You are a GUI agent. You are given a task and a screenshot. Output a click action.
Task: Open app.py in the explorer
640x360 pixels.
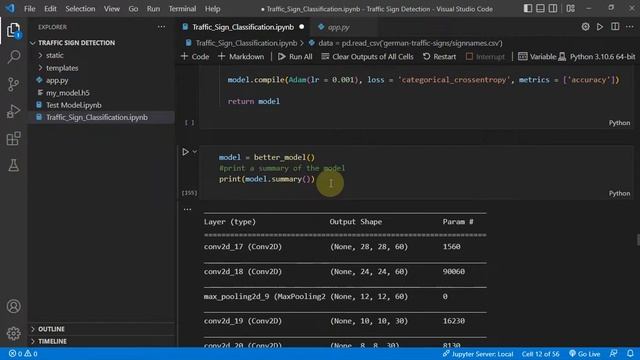[x=57, y=80]
